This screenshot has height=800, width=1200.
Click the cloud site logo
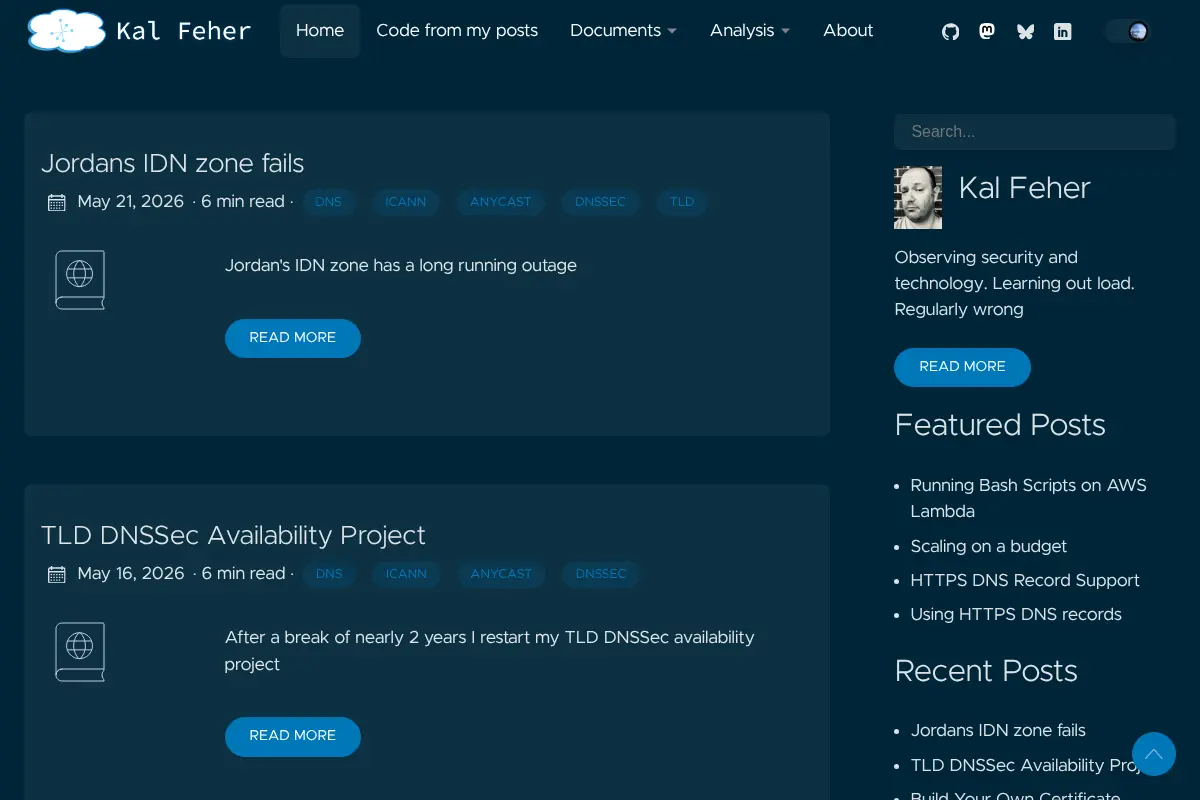coord(66,31)
